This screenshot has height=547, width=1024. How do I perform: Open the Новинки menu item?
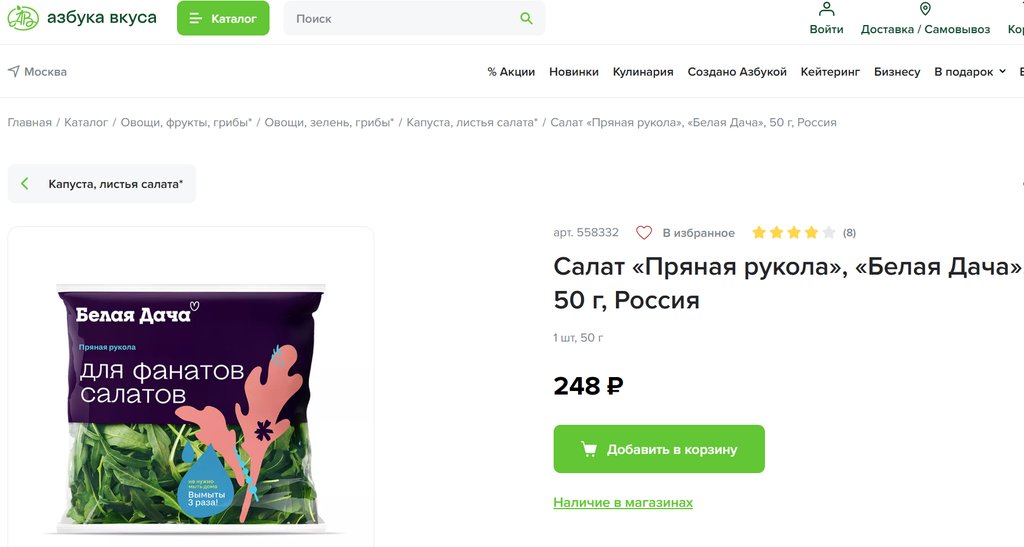pyautogui.click(x=574, y=72)
